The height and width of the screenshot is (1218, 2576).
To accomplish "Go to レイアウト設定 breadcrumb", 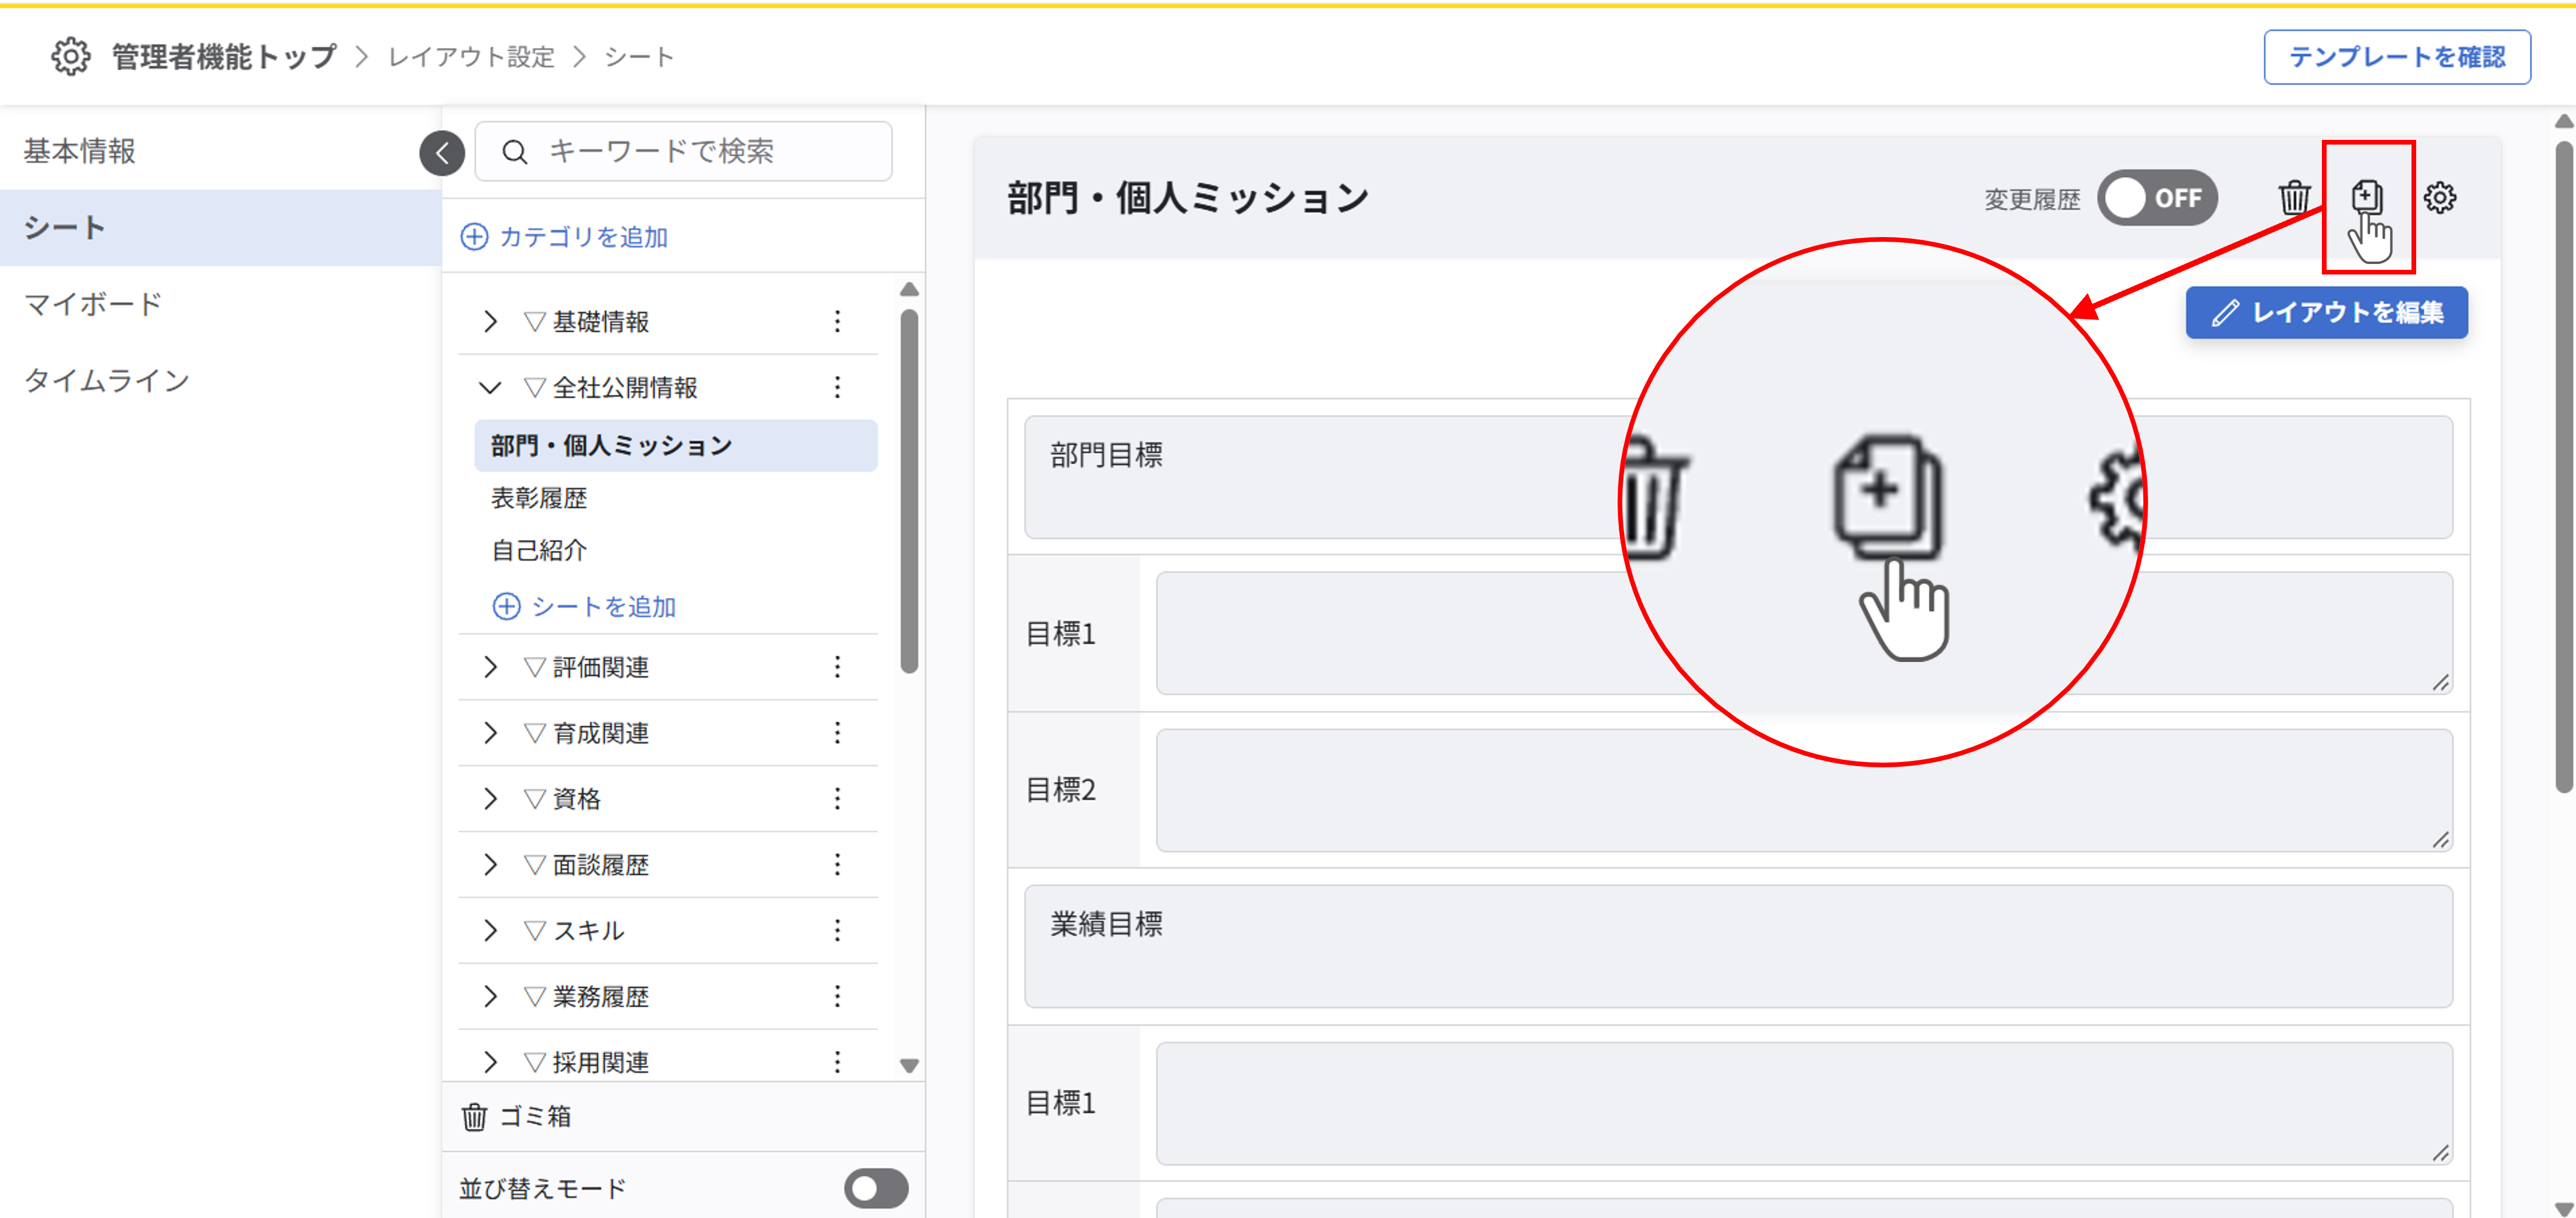I will point(471,57).
